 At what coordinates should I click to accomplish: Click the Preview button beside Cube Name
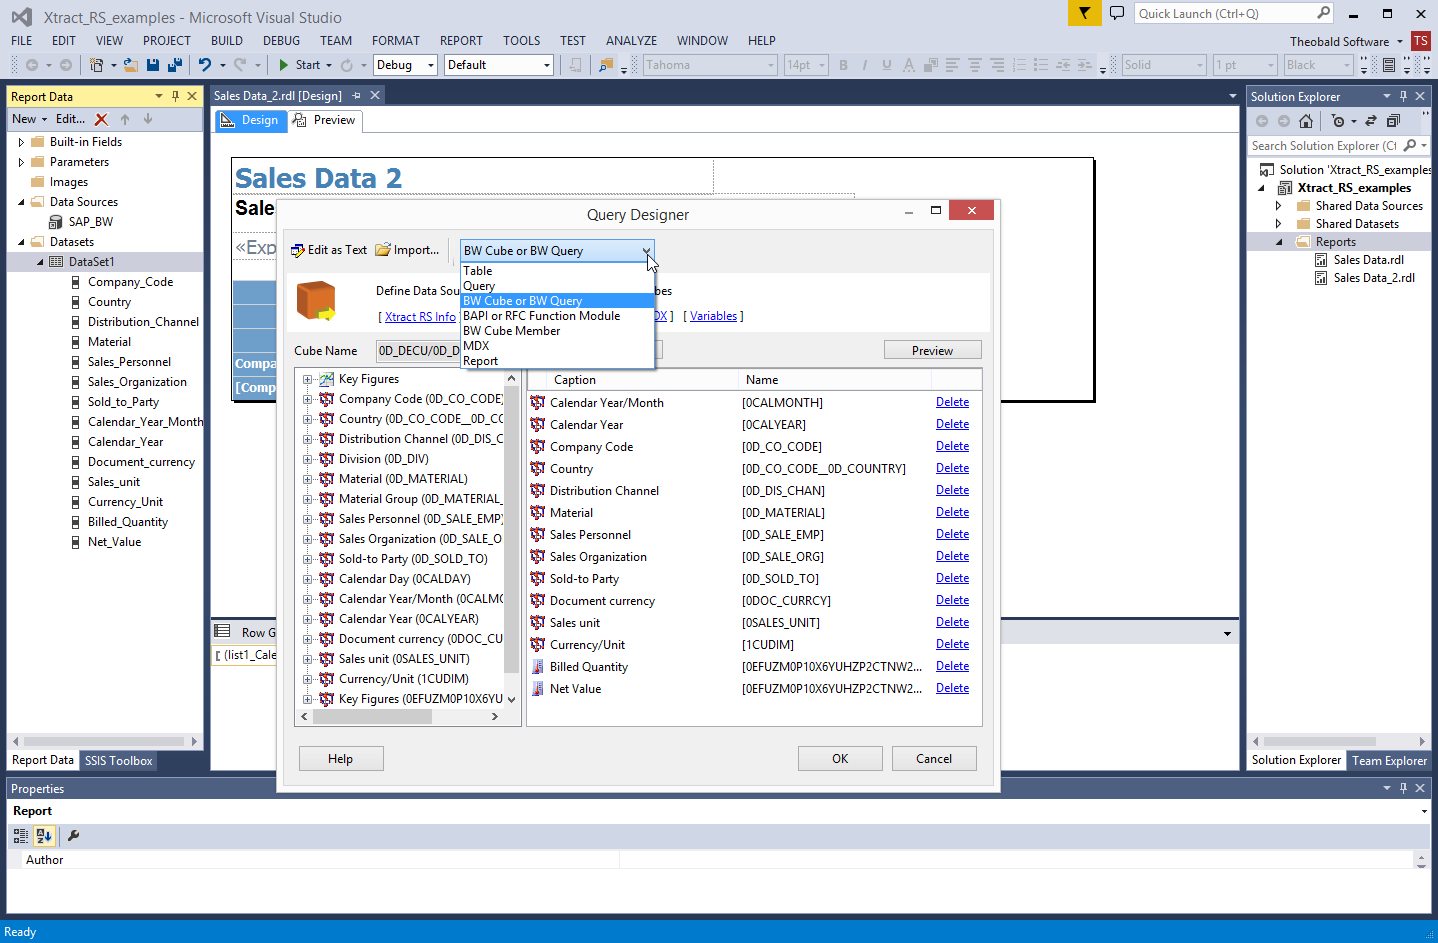click(932, 351)
